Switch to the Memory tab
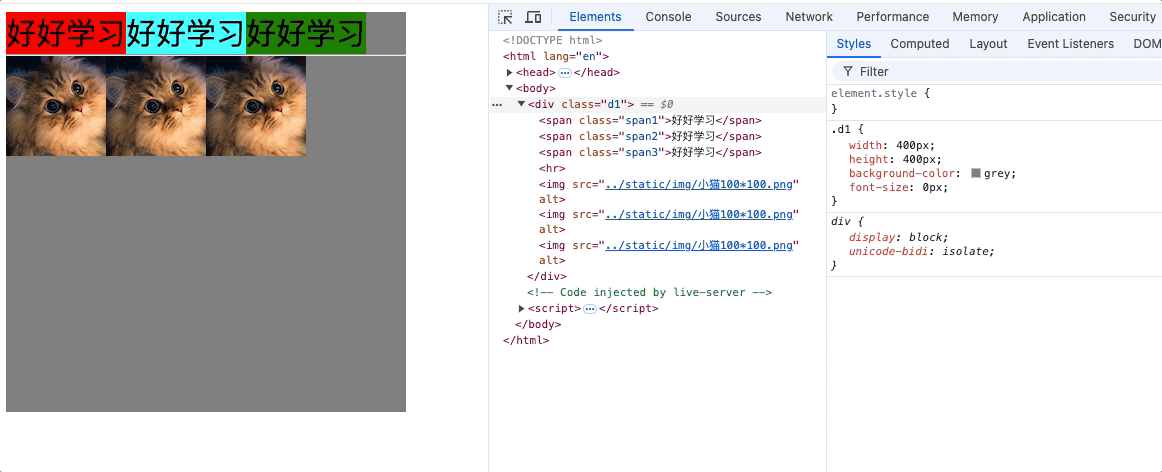The image size is (1162, 472). pyautogui.click(x=975, y=17)
